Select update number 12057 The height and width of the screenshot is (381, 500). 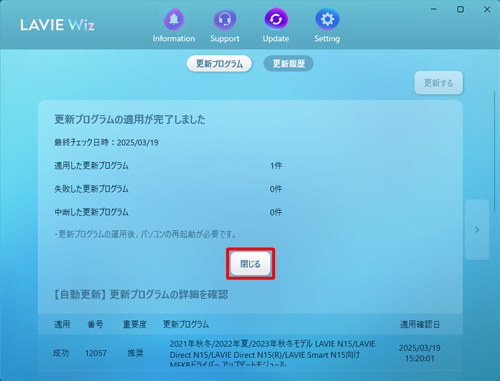click(96, 353)
